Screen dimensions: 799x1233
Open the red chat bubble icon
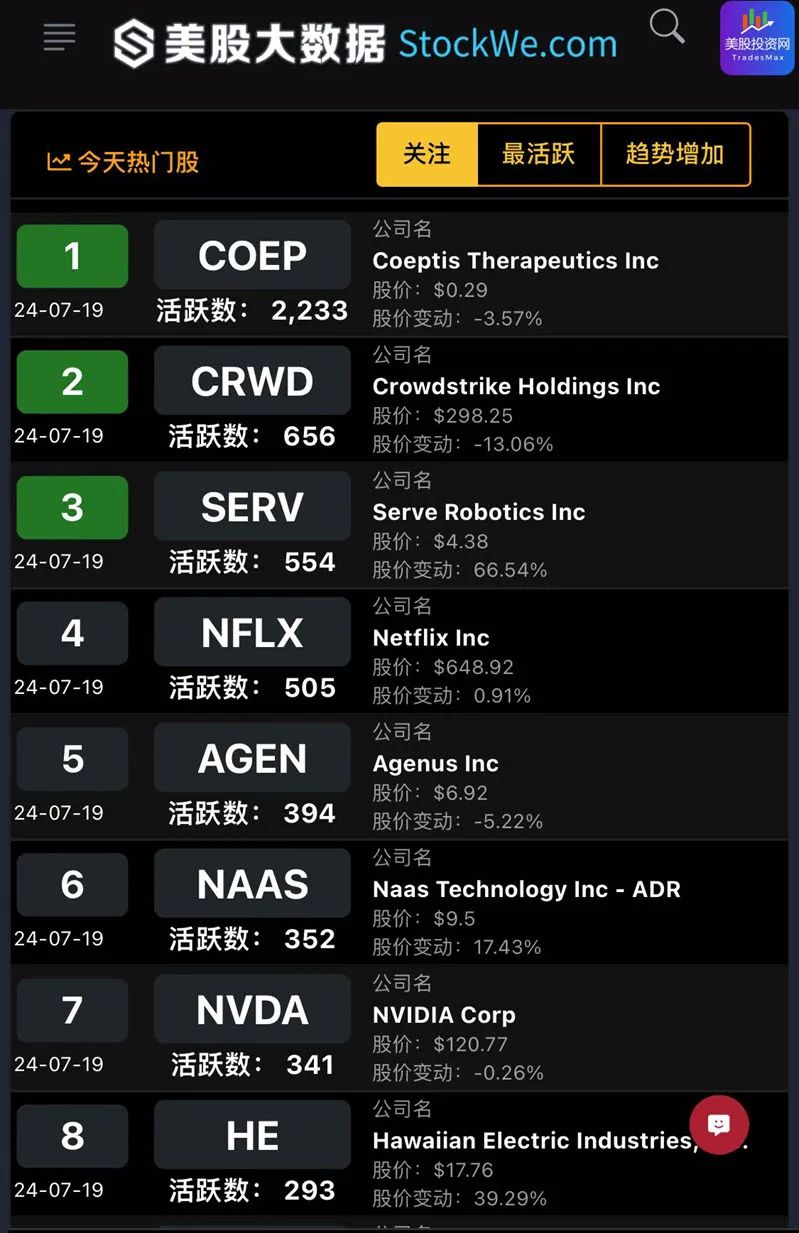718,1125
